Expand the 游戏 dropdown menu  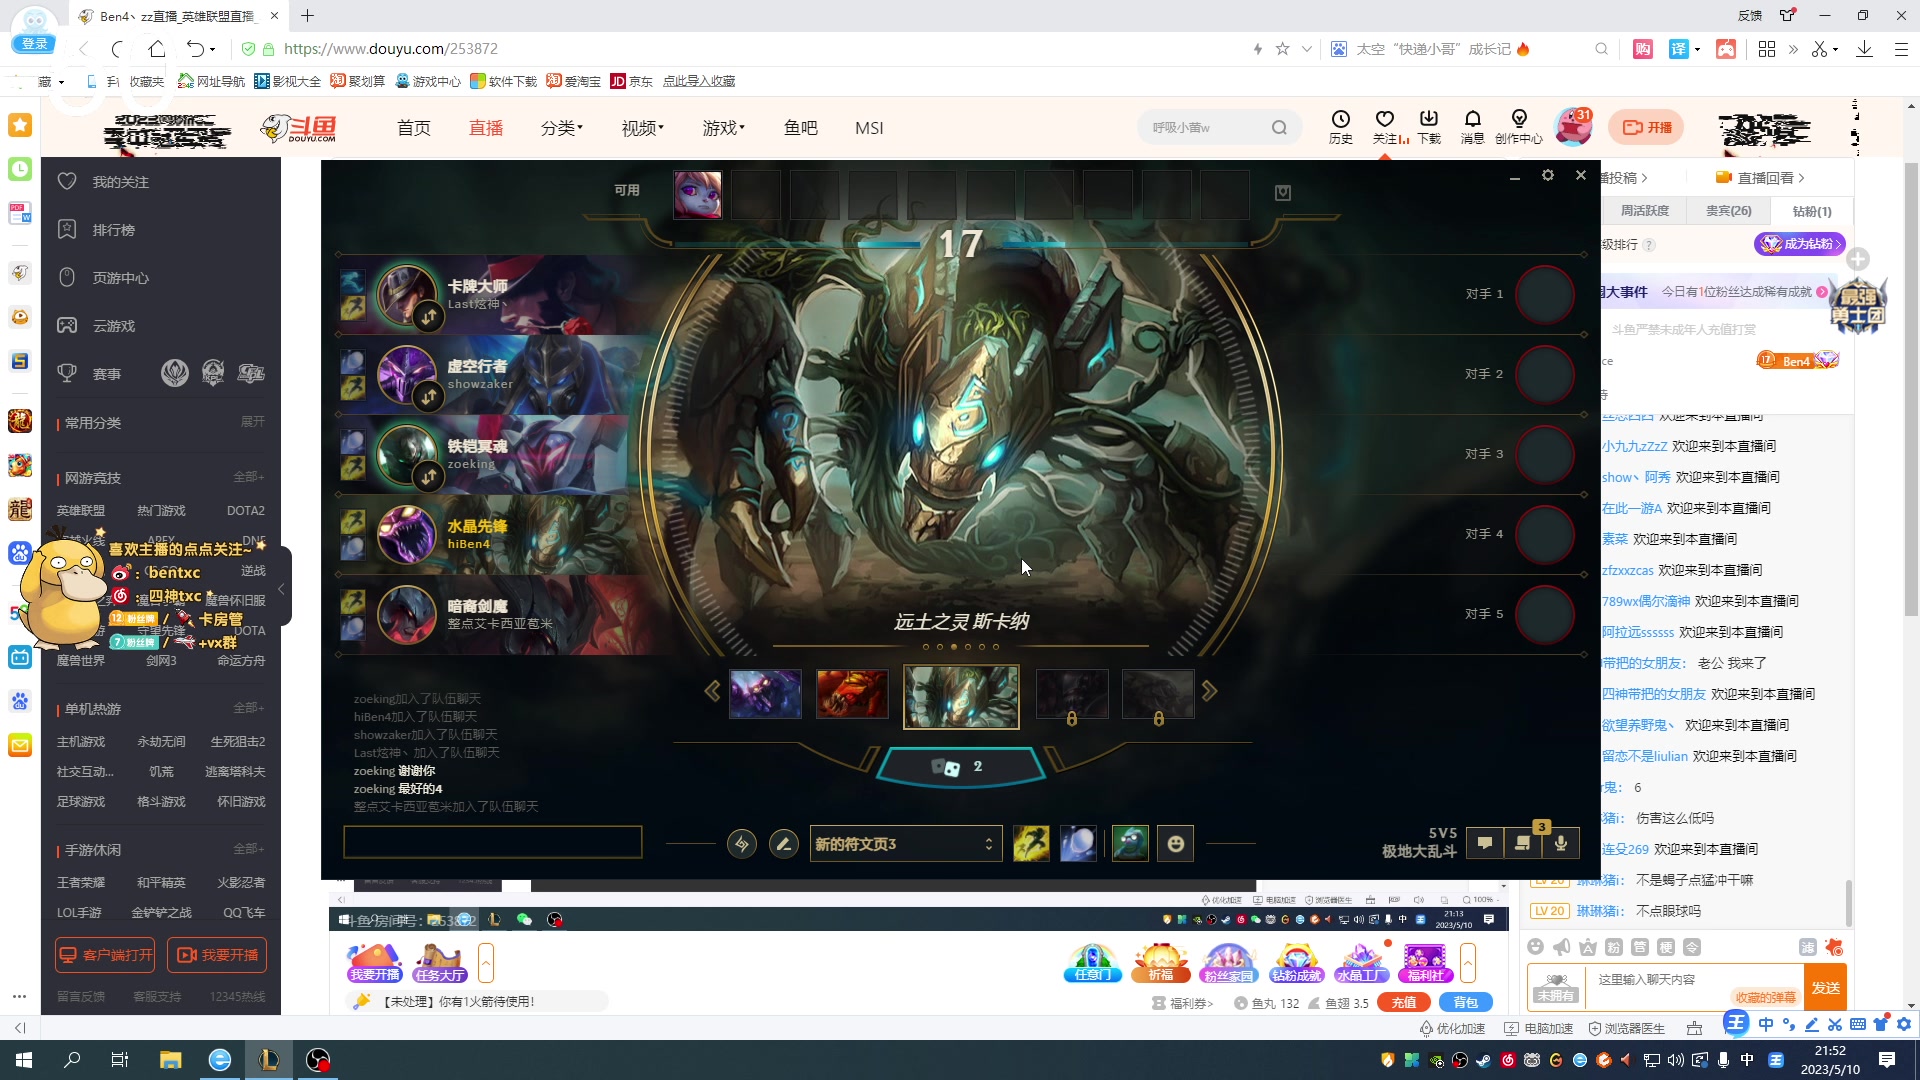point(724,128)
